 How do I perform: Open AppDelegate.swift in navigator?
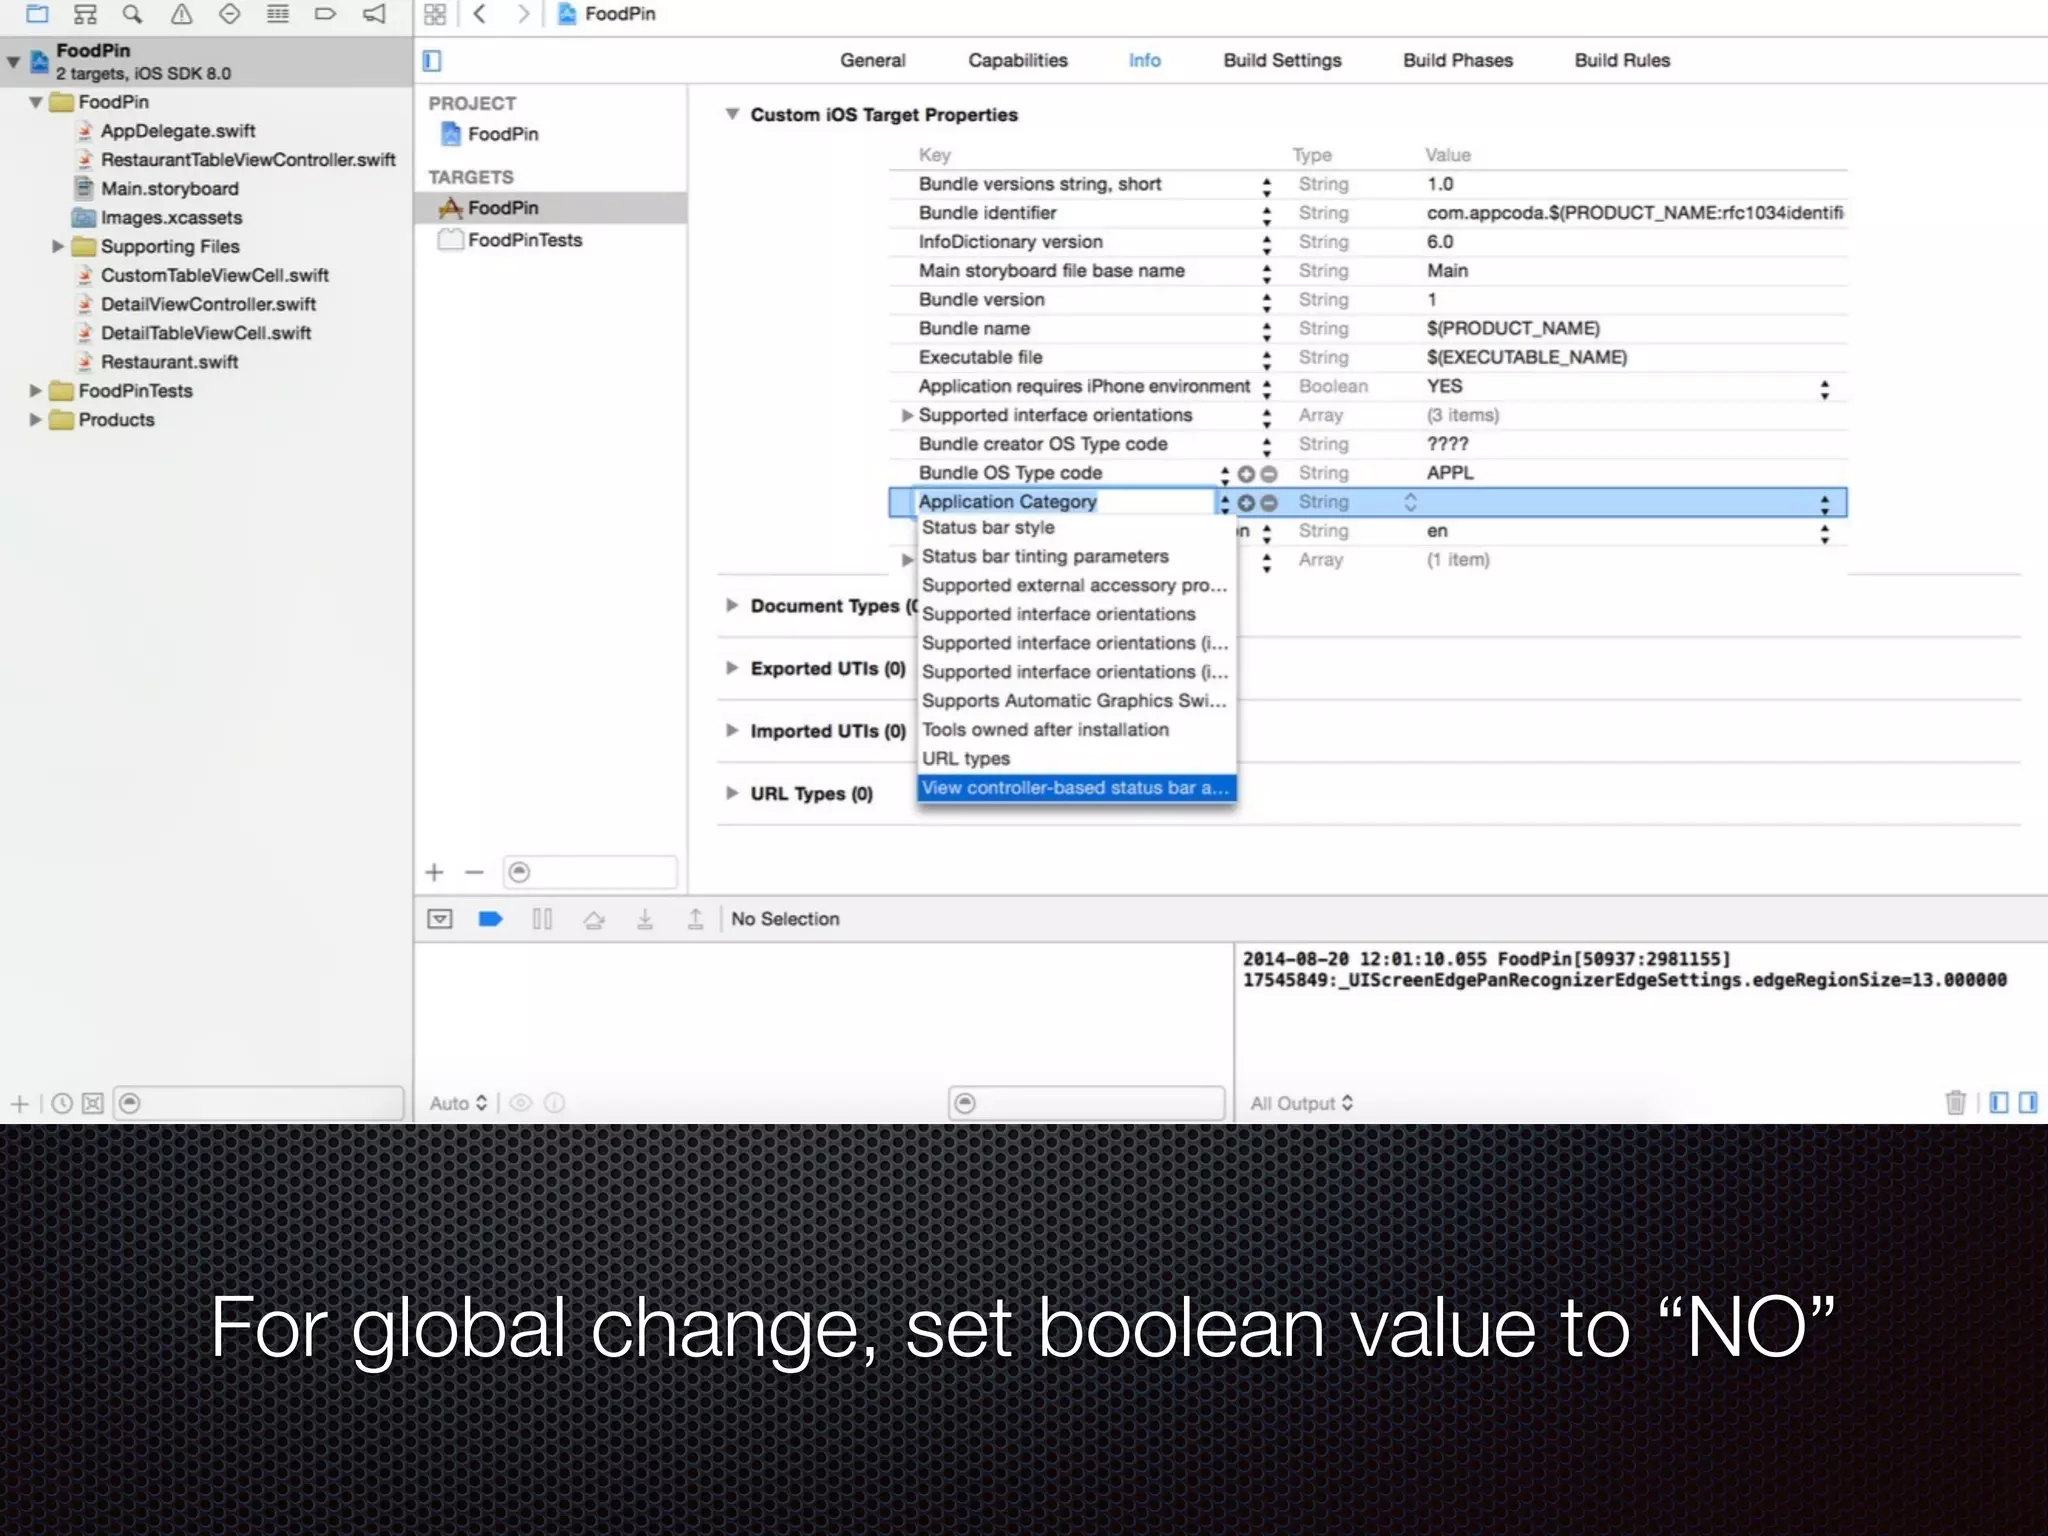177,131
